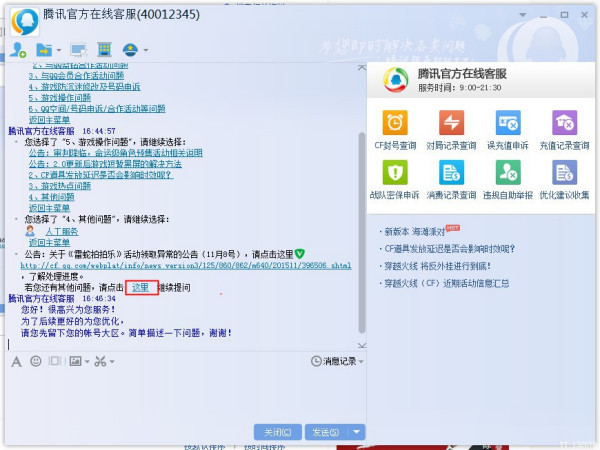Click the send picture icon

[x=75, y=361]
